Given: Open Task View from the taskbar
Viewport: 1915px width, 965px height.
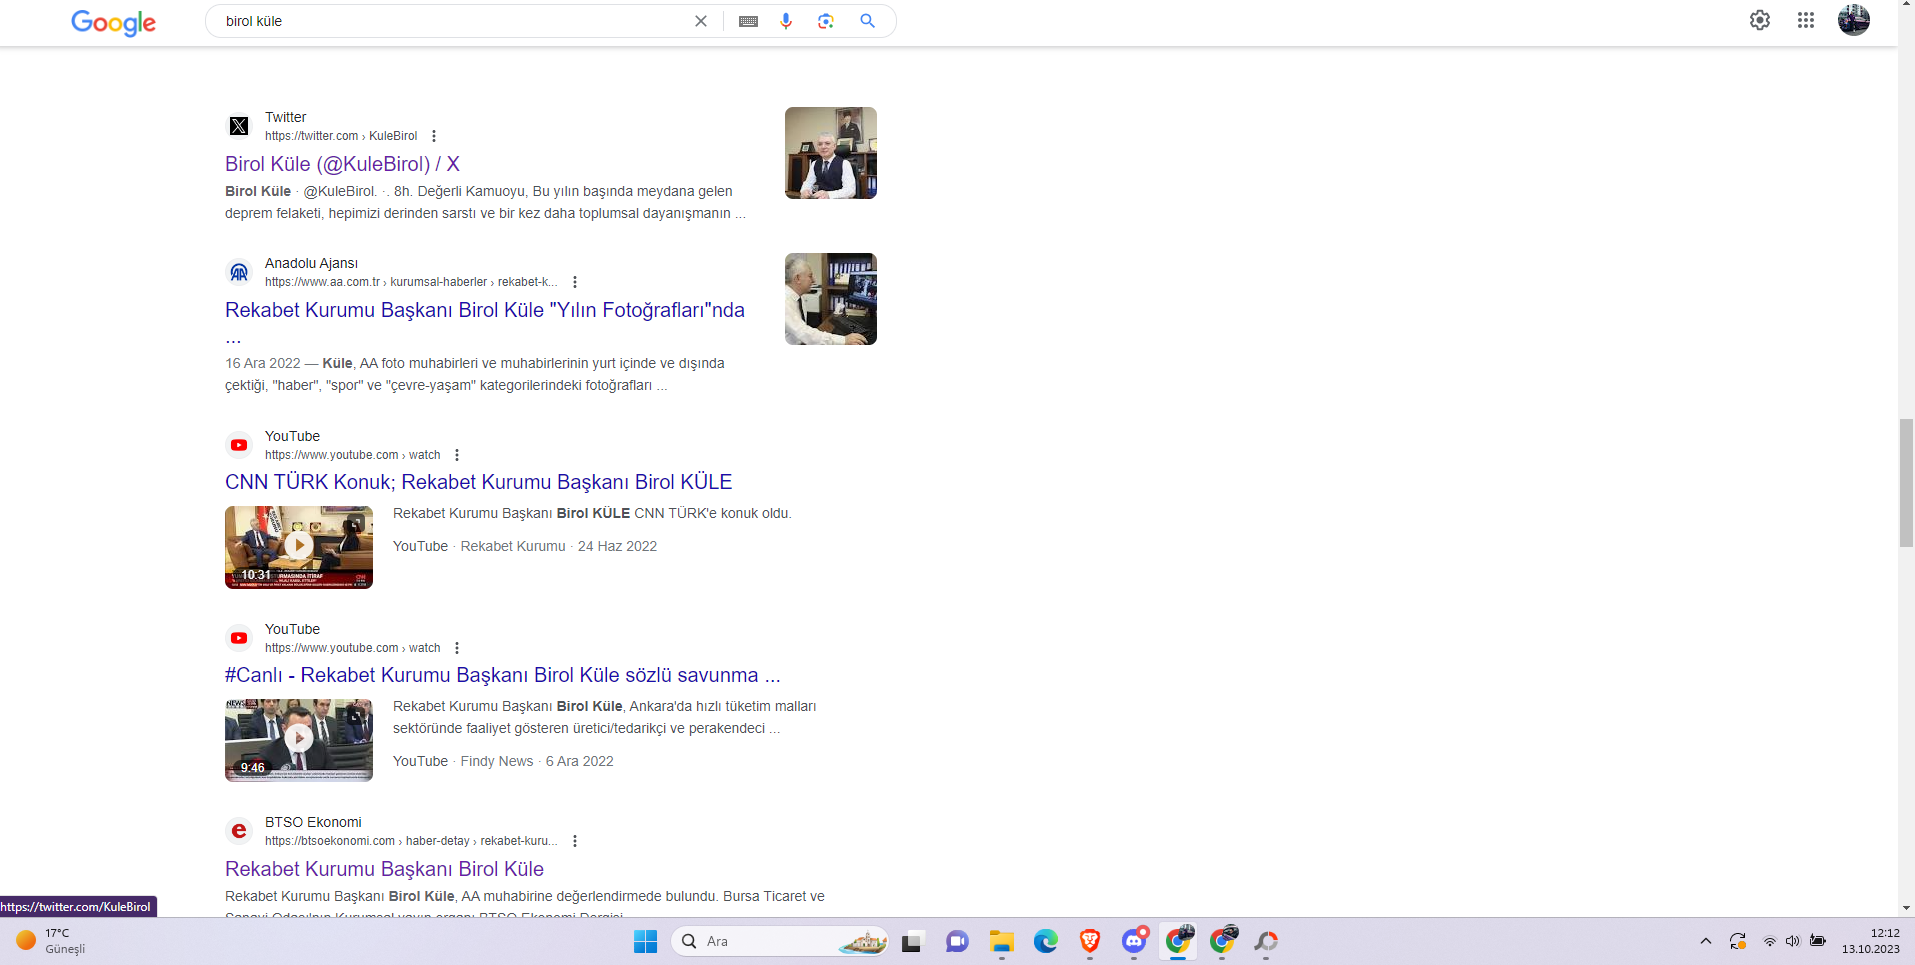Looking at the screenshot, I should (911, 941).
